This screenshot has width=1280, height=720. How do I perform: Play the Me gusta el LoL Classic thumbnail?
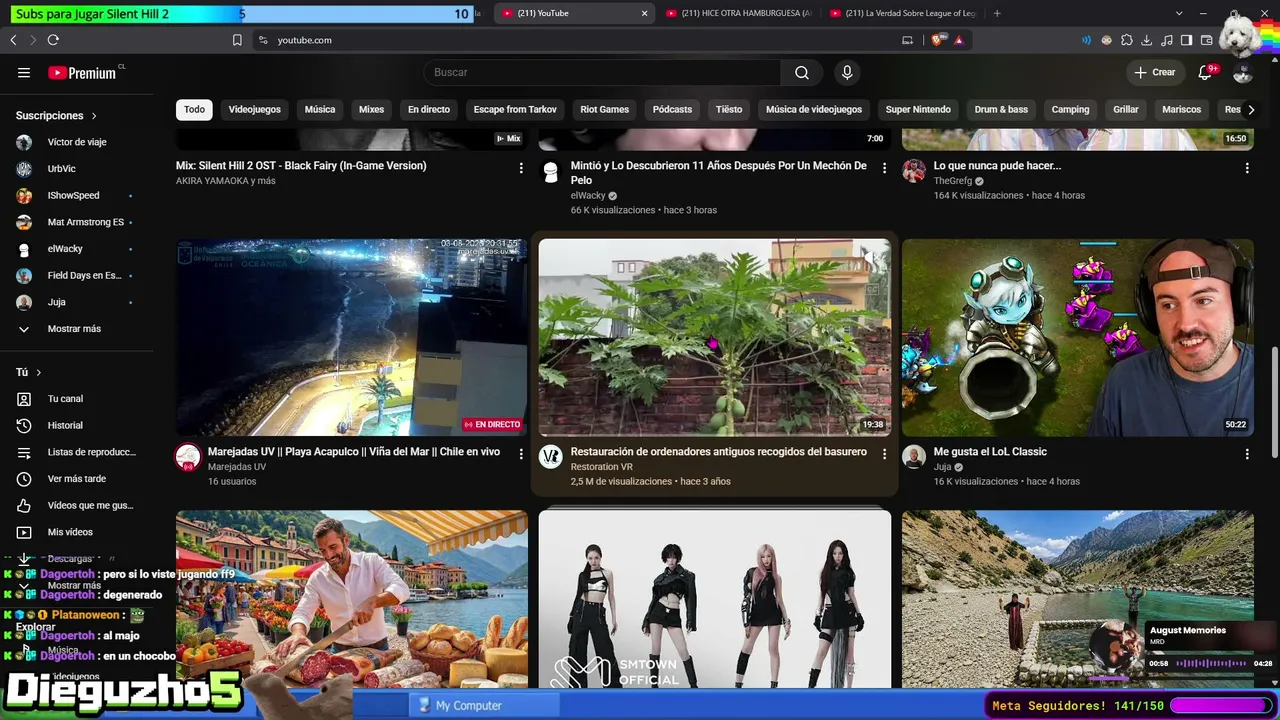[1078, 337]
